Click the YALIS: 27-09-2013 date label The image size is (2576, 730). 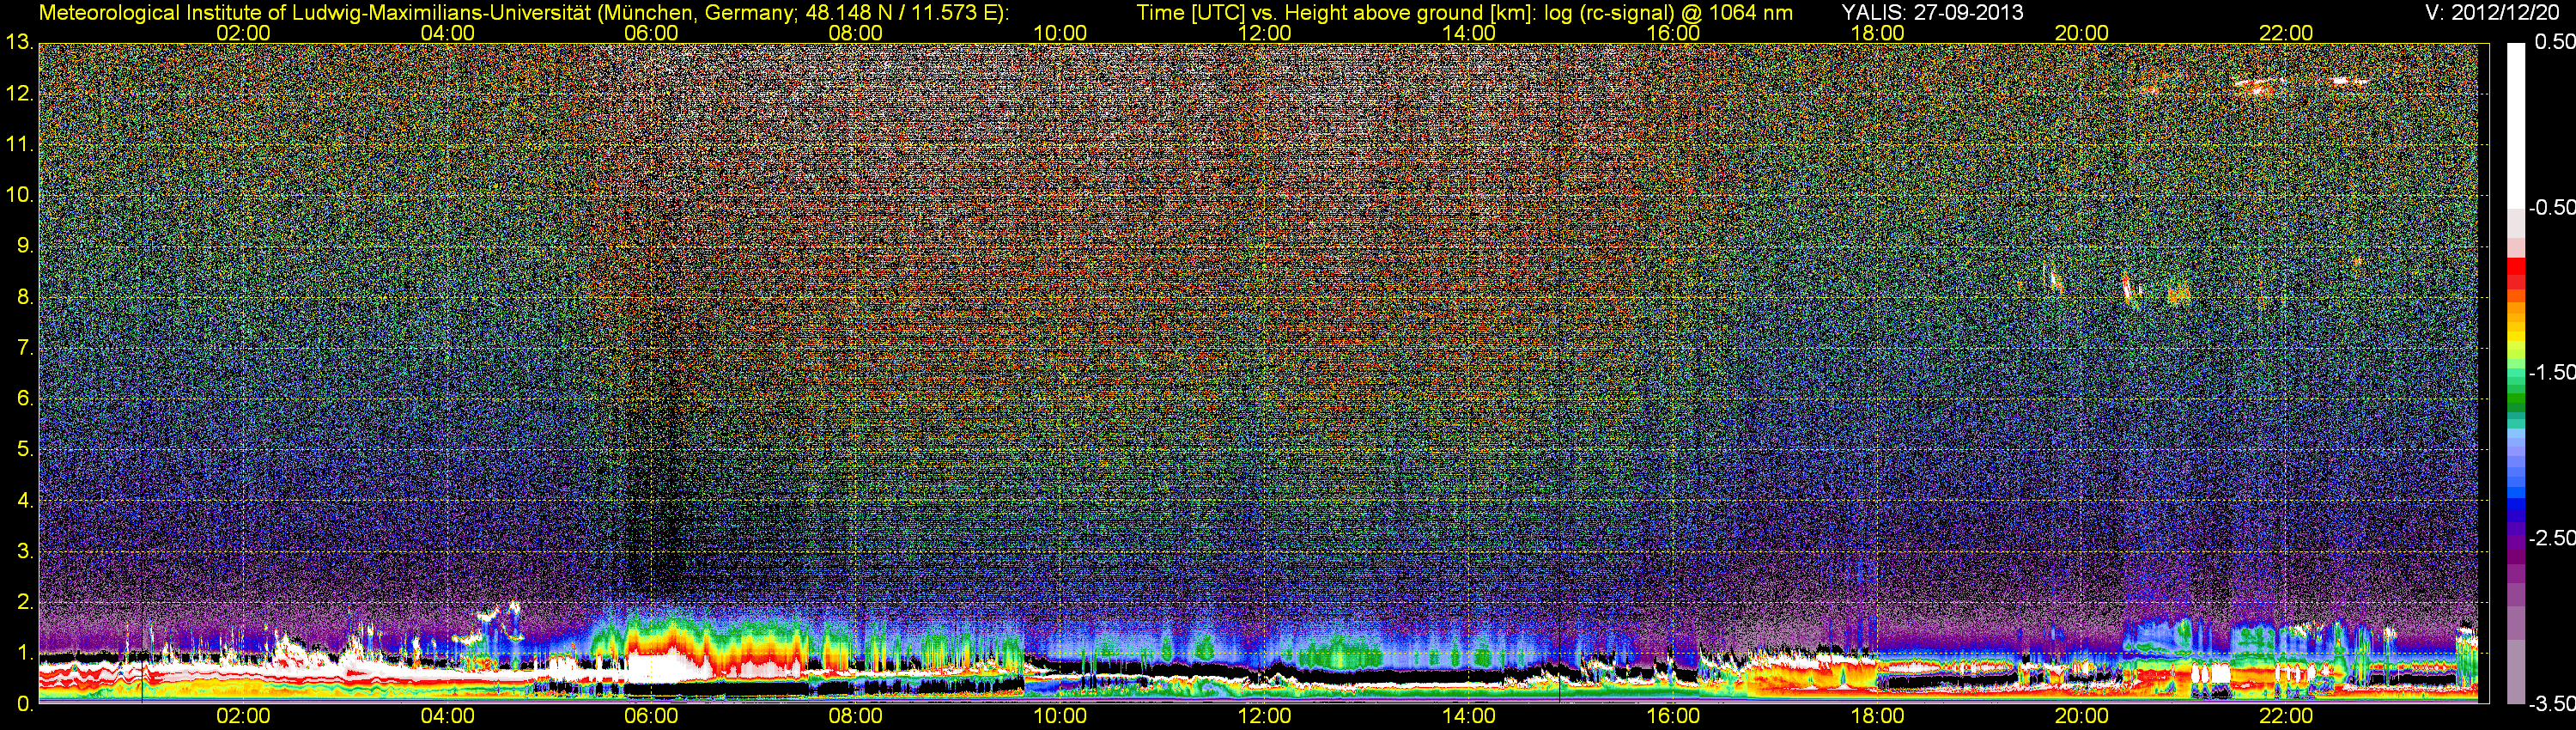coord(1932,13)
